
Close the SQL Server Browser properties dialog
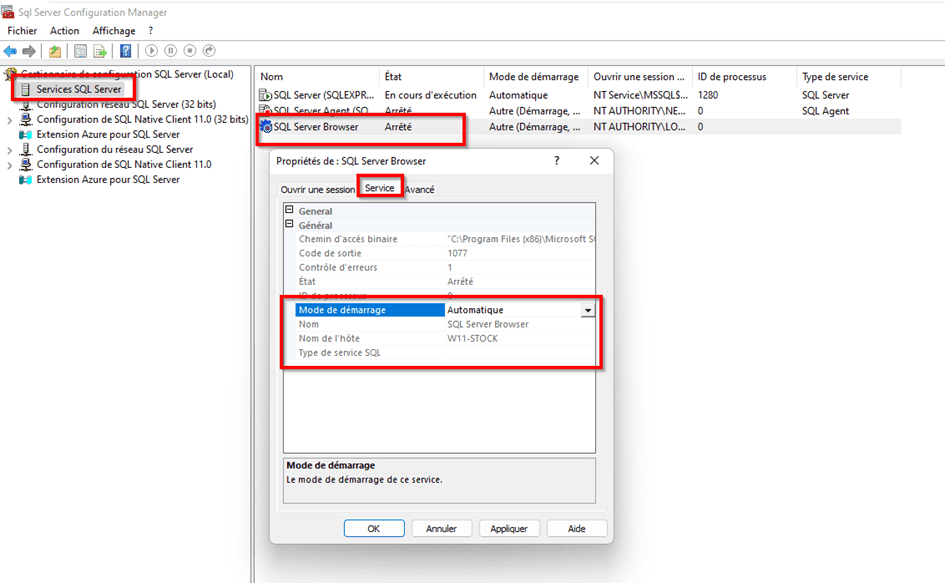tap(594, 160)
